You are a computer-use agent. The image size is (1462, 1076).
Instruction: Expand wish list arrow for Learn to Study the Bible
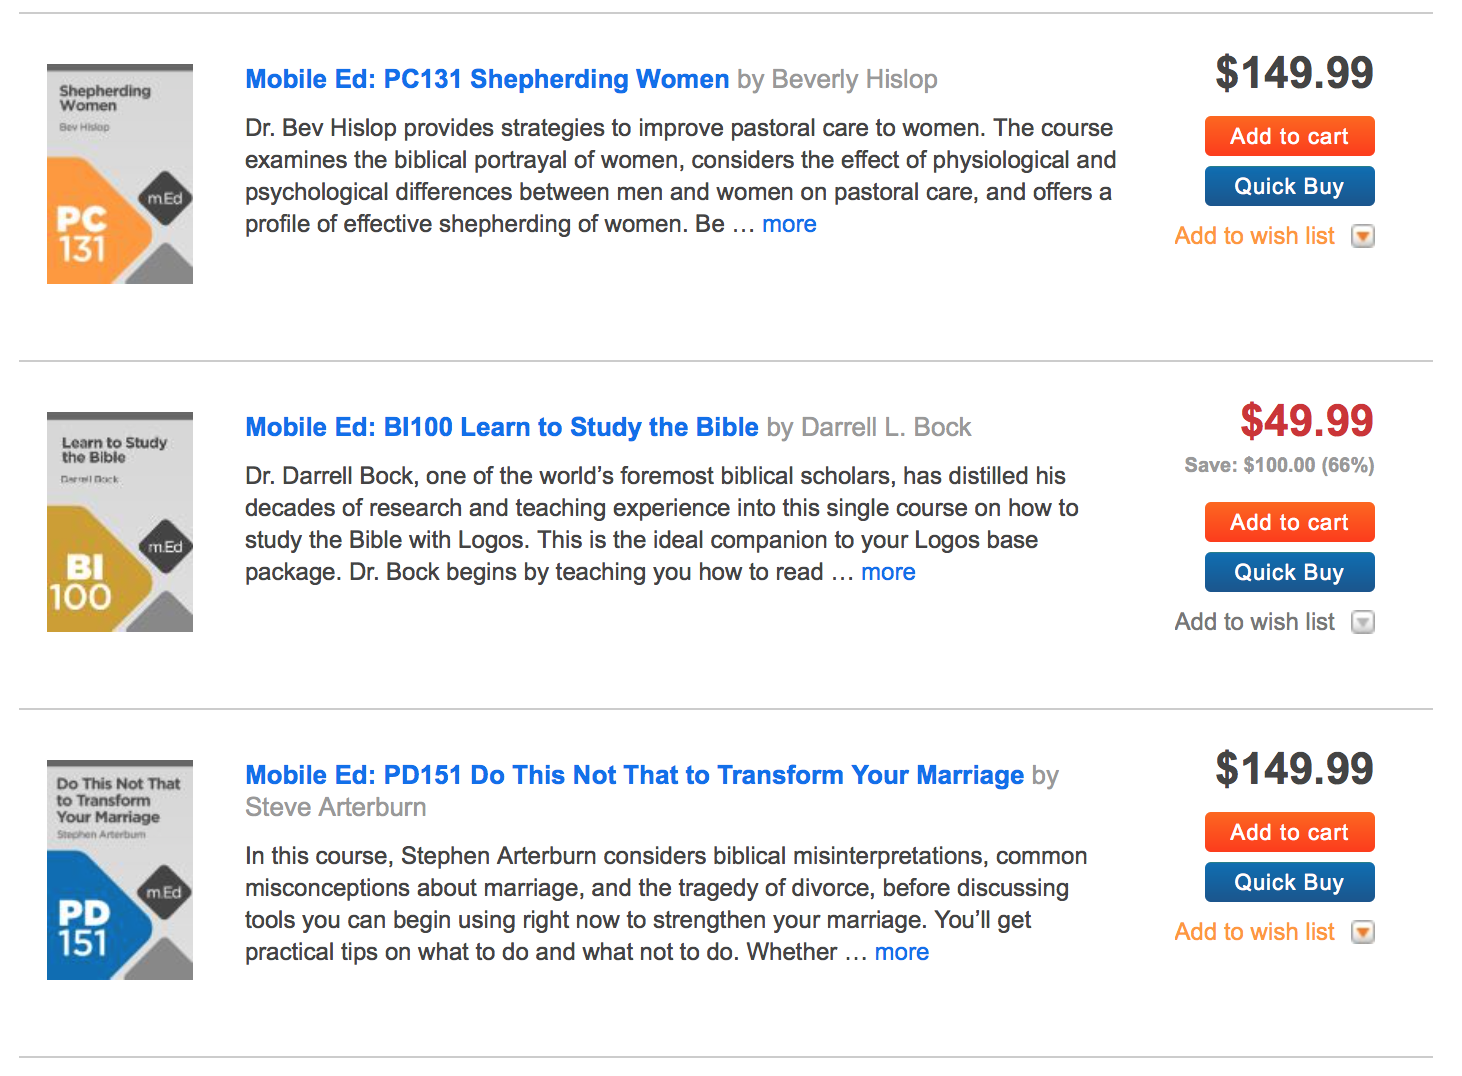tap(1362, 622)
